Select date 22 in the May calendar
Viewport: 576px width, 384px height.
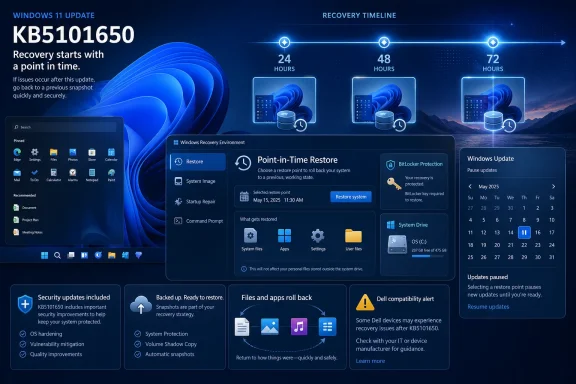524,245
